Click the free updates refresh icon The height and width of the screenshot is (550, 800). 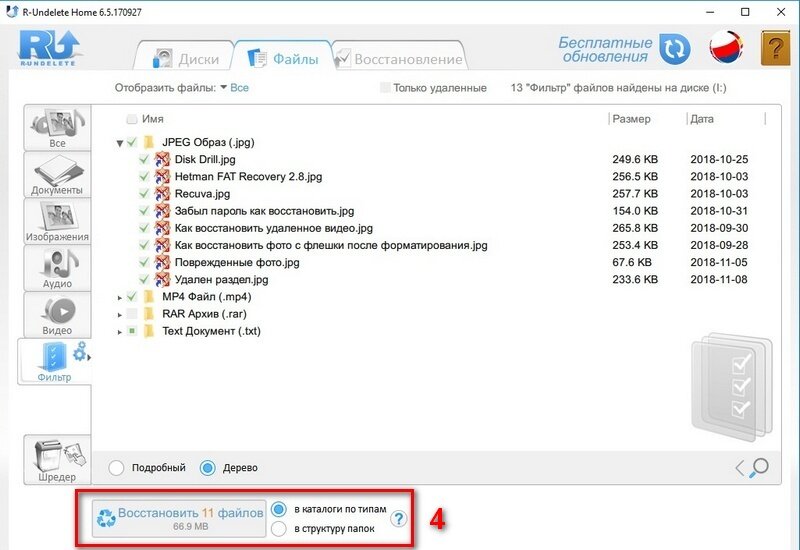pyautogui.click(x=674, y=49)
